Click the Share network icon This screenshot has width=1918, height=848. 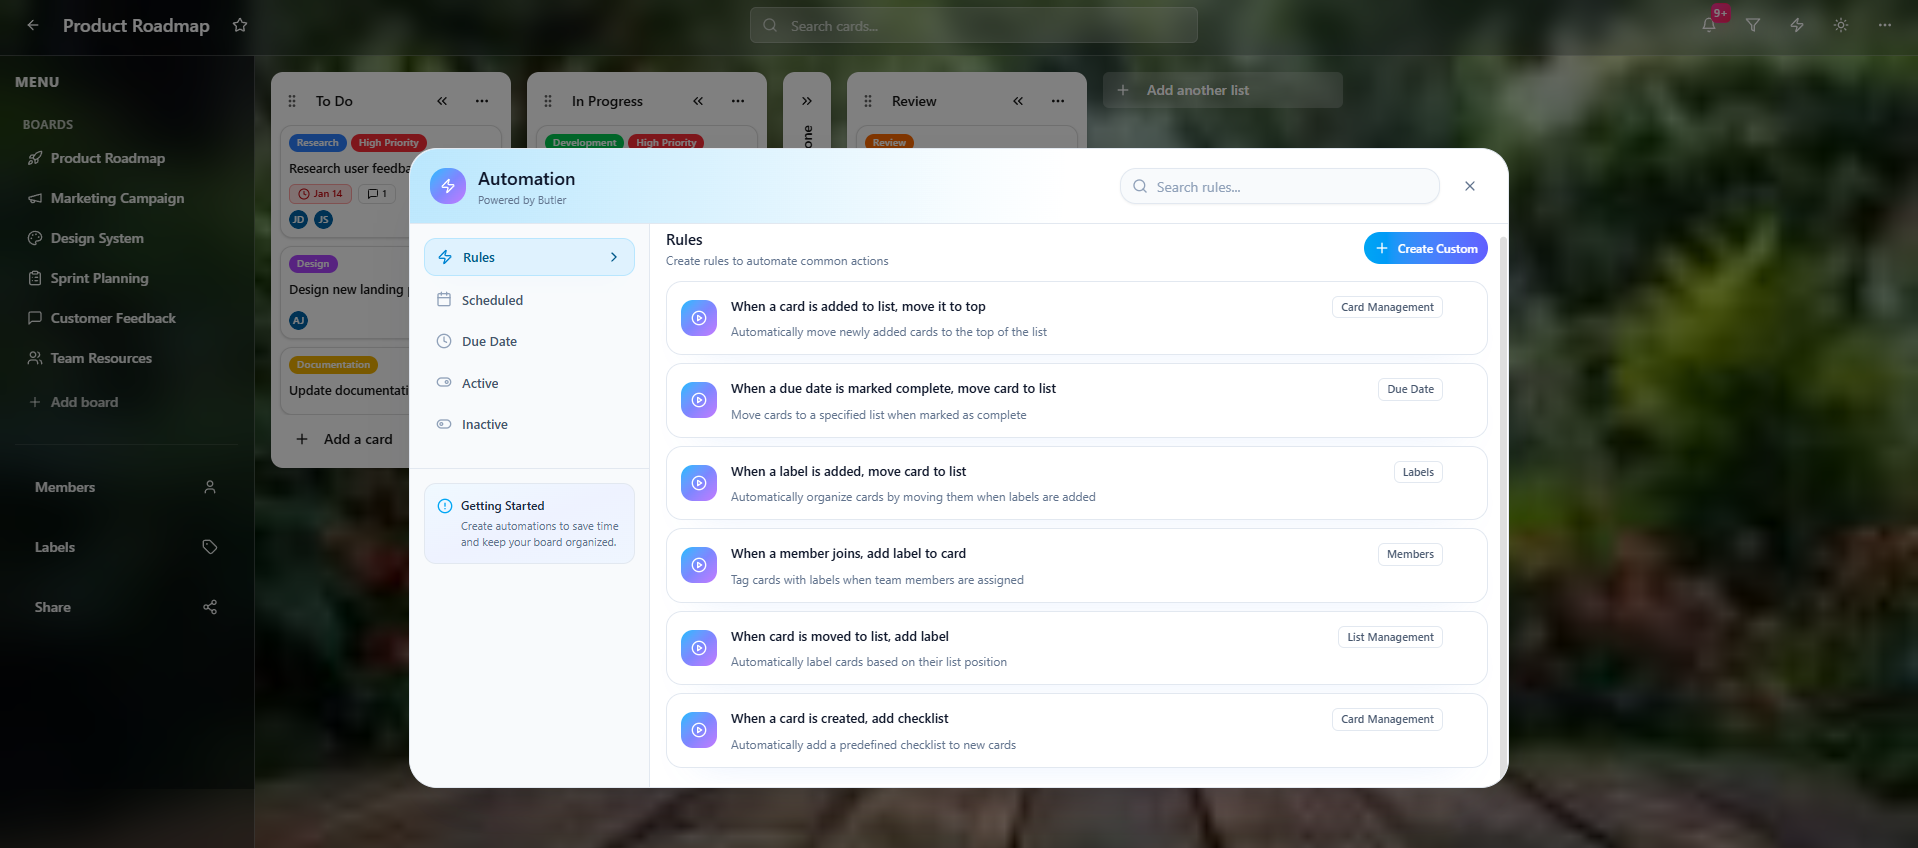(210, 607)
